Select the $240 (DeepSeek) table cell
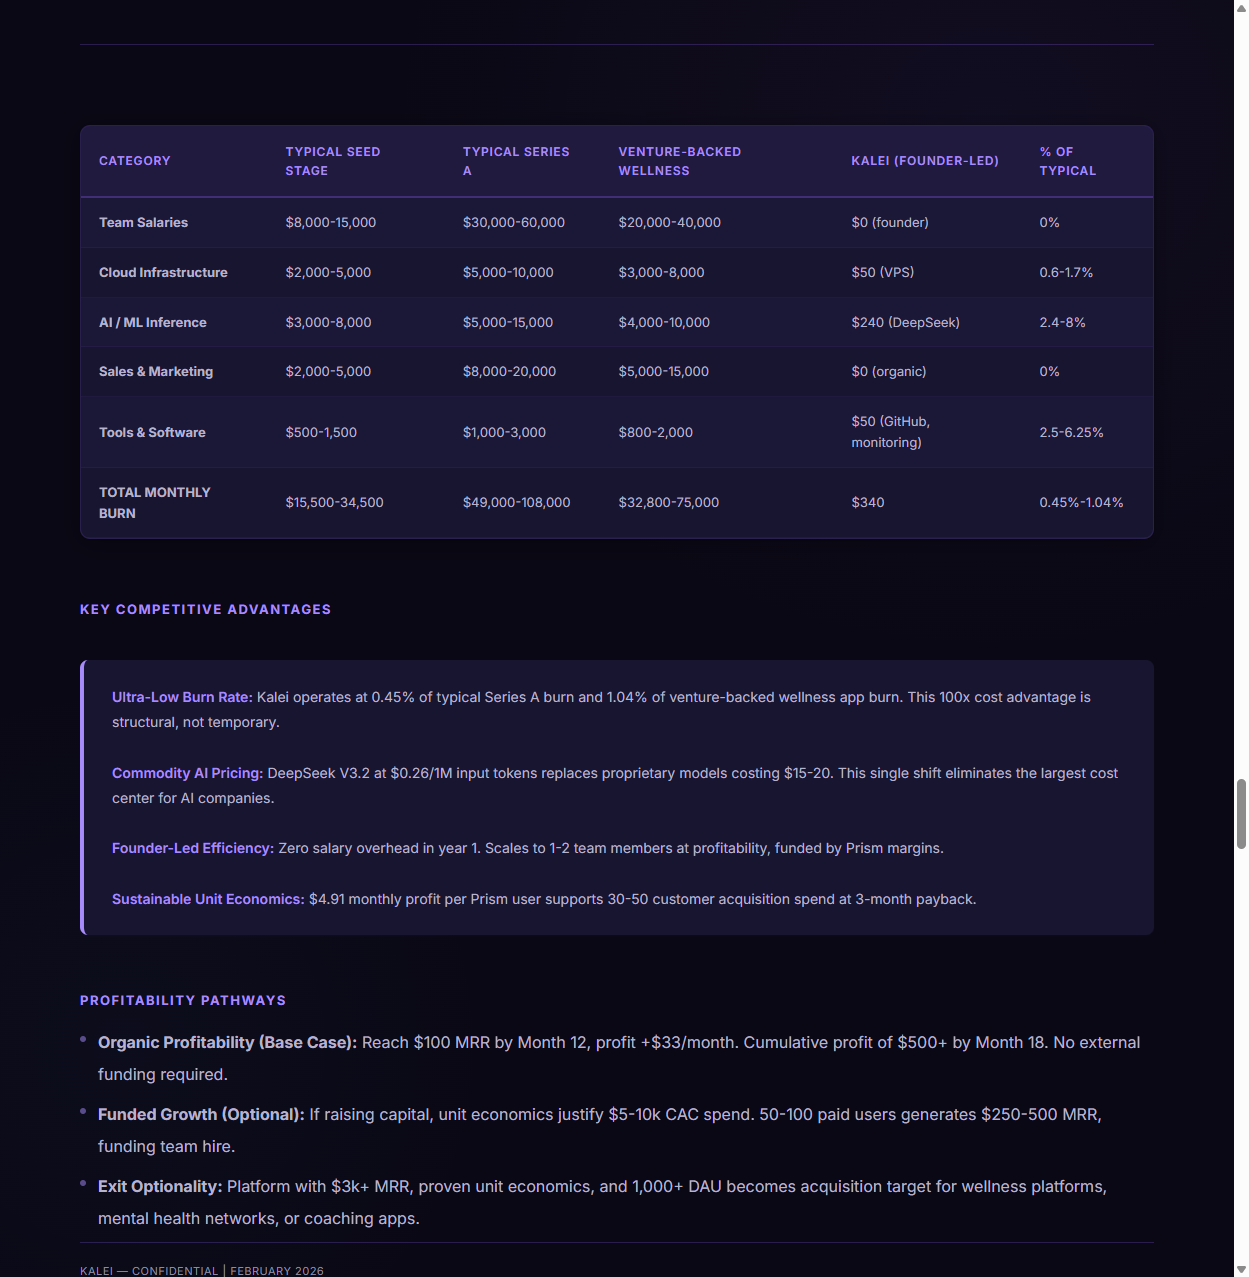The height and width of the screenshot is (1277, 1249). [x=905, y=323]
